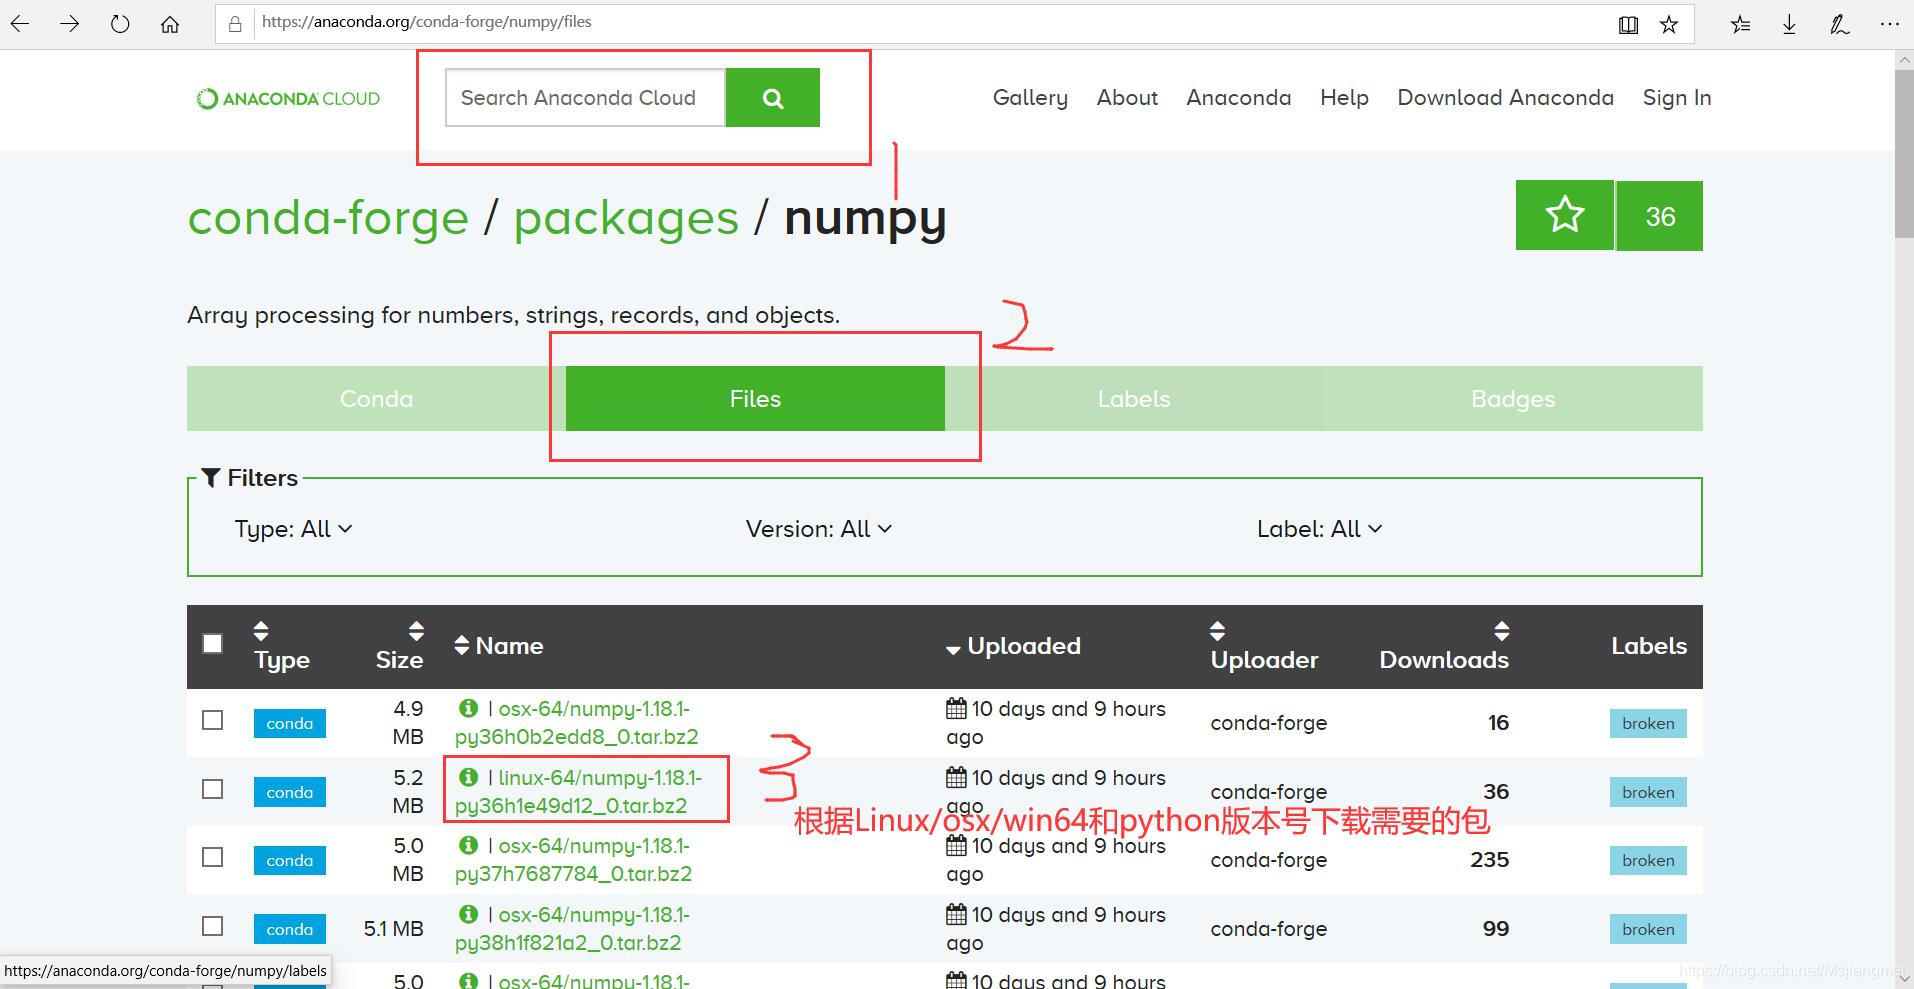The image size is (1914, 989).
Task: Switch to the Labels tab
Action: coord(1134,399)
